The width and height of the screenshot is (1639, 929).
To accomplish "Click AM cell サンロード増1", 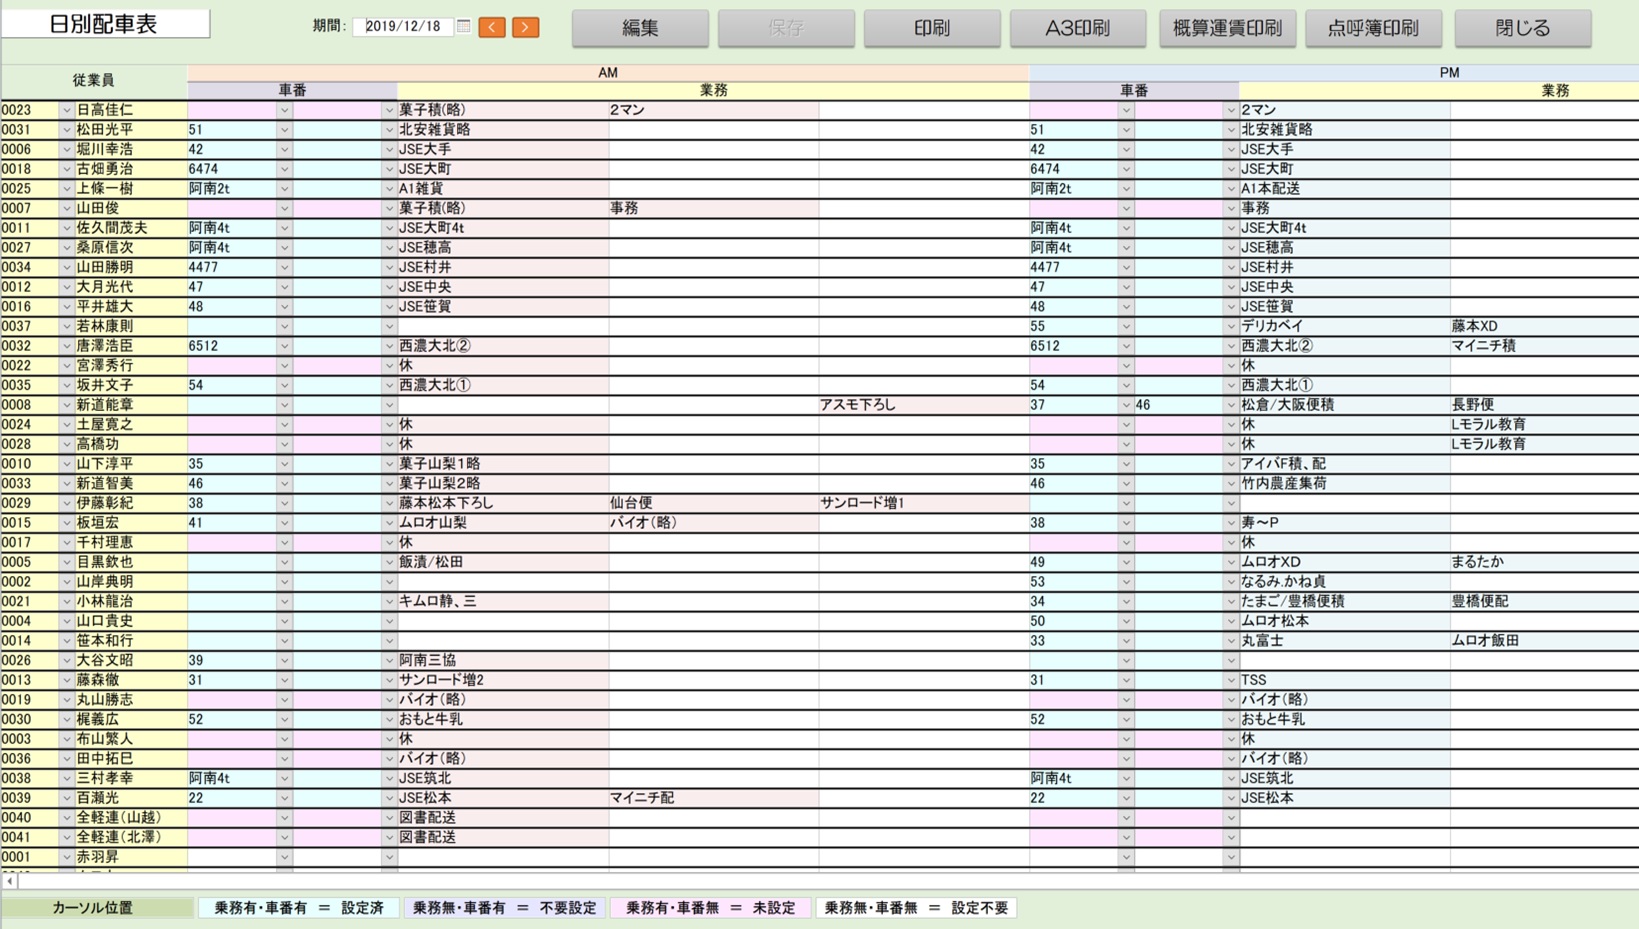I will pos(924,503).
